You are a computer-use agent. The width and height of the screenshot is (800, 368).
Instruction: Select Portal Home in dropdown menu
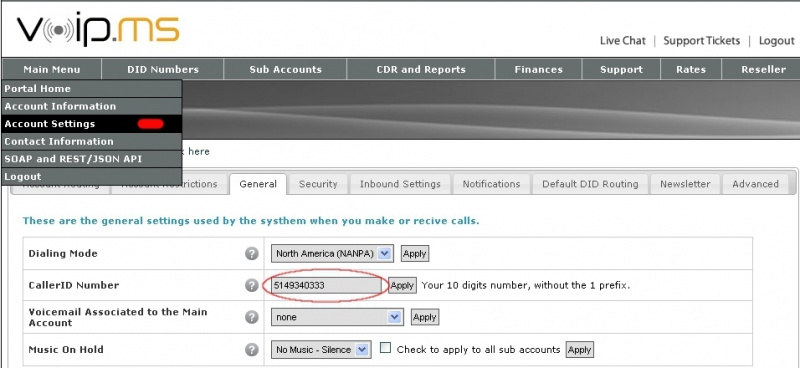91,89
